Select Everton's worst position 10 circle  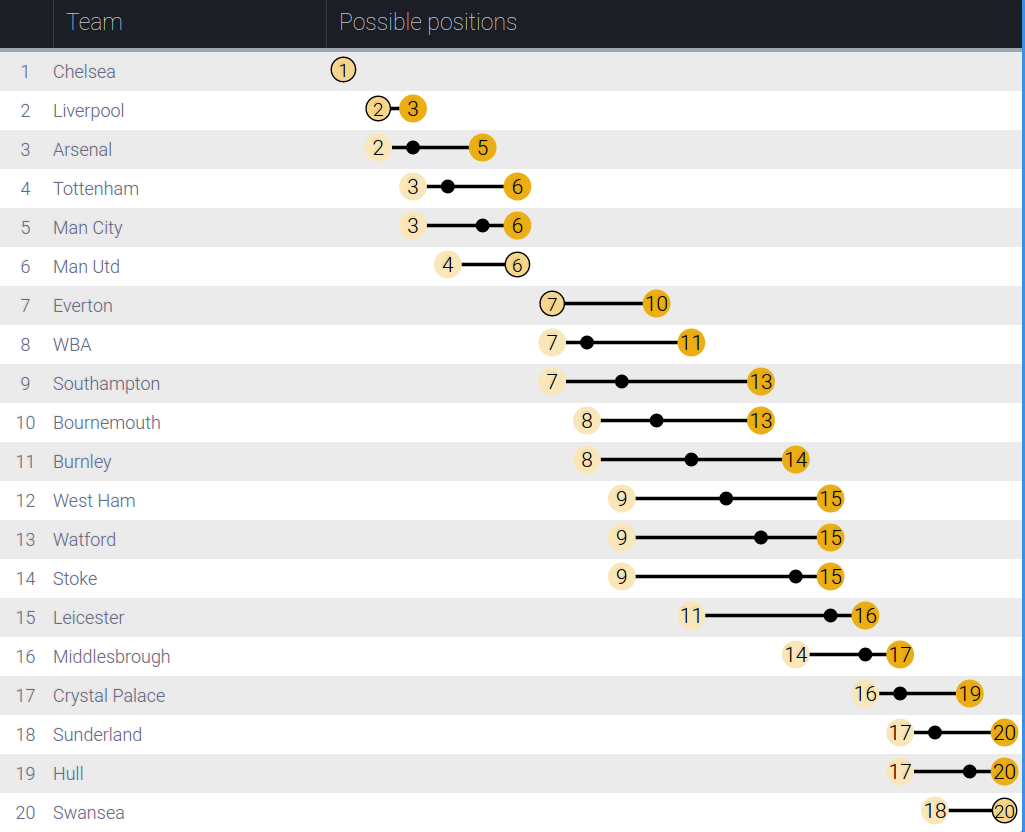656,304
